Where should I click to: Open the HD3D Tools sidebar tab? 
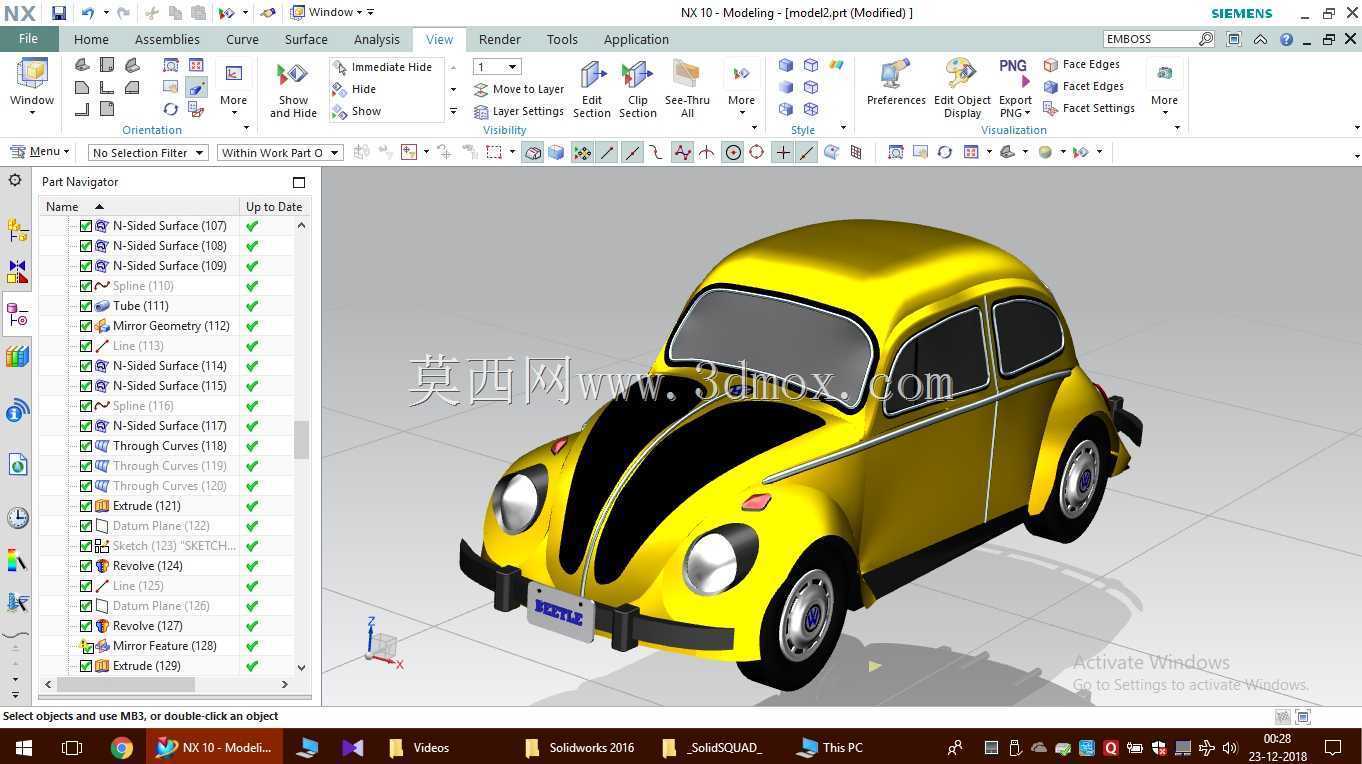coord(17,411)
